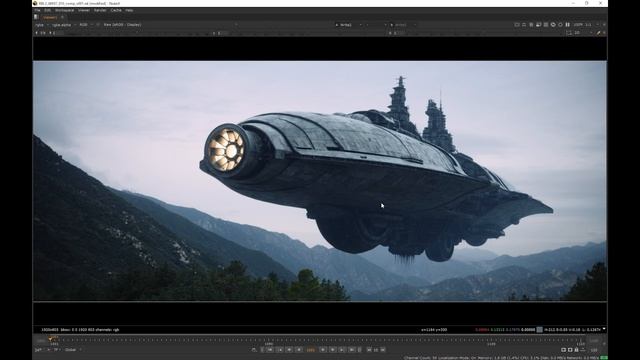This screenshot has width=640, height=360.
Task: Open the Edit menu
Action: coord(48,10)
